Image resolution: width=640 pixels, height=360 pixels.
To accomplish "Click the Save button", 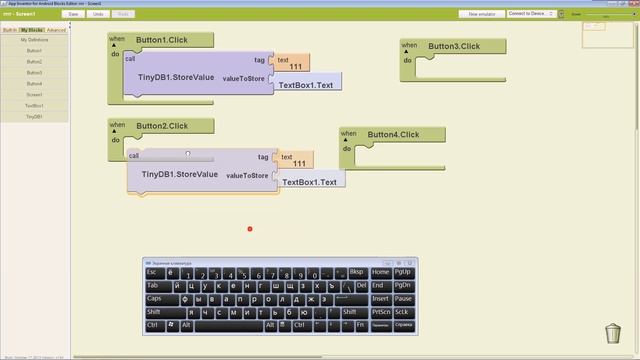I will (x=73, y=14).
